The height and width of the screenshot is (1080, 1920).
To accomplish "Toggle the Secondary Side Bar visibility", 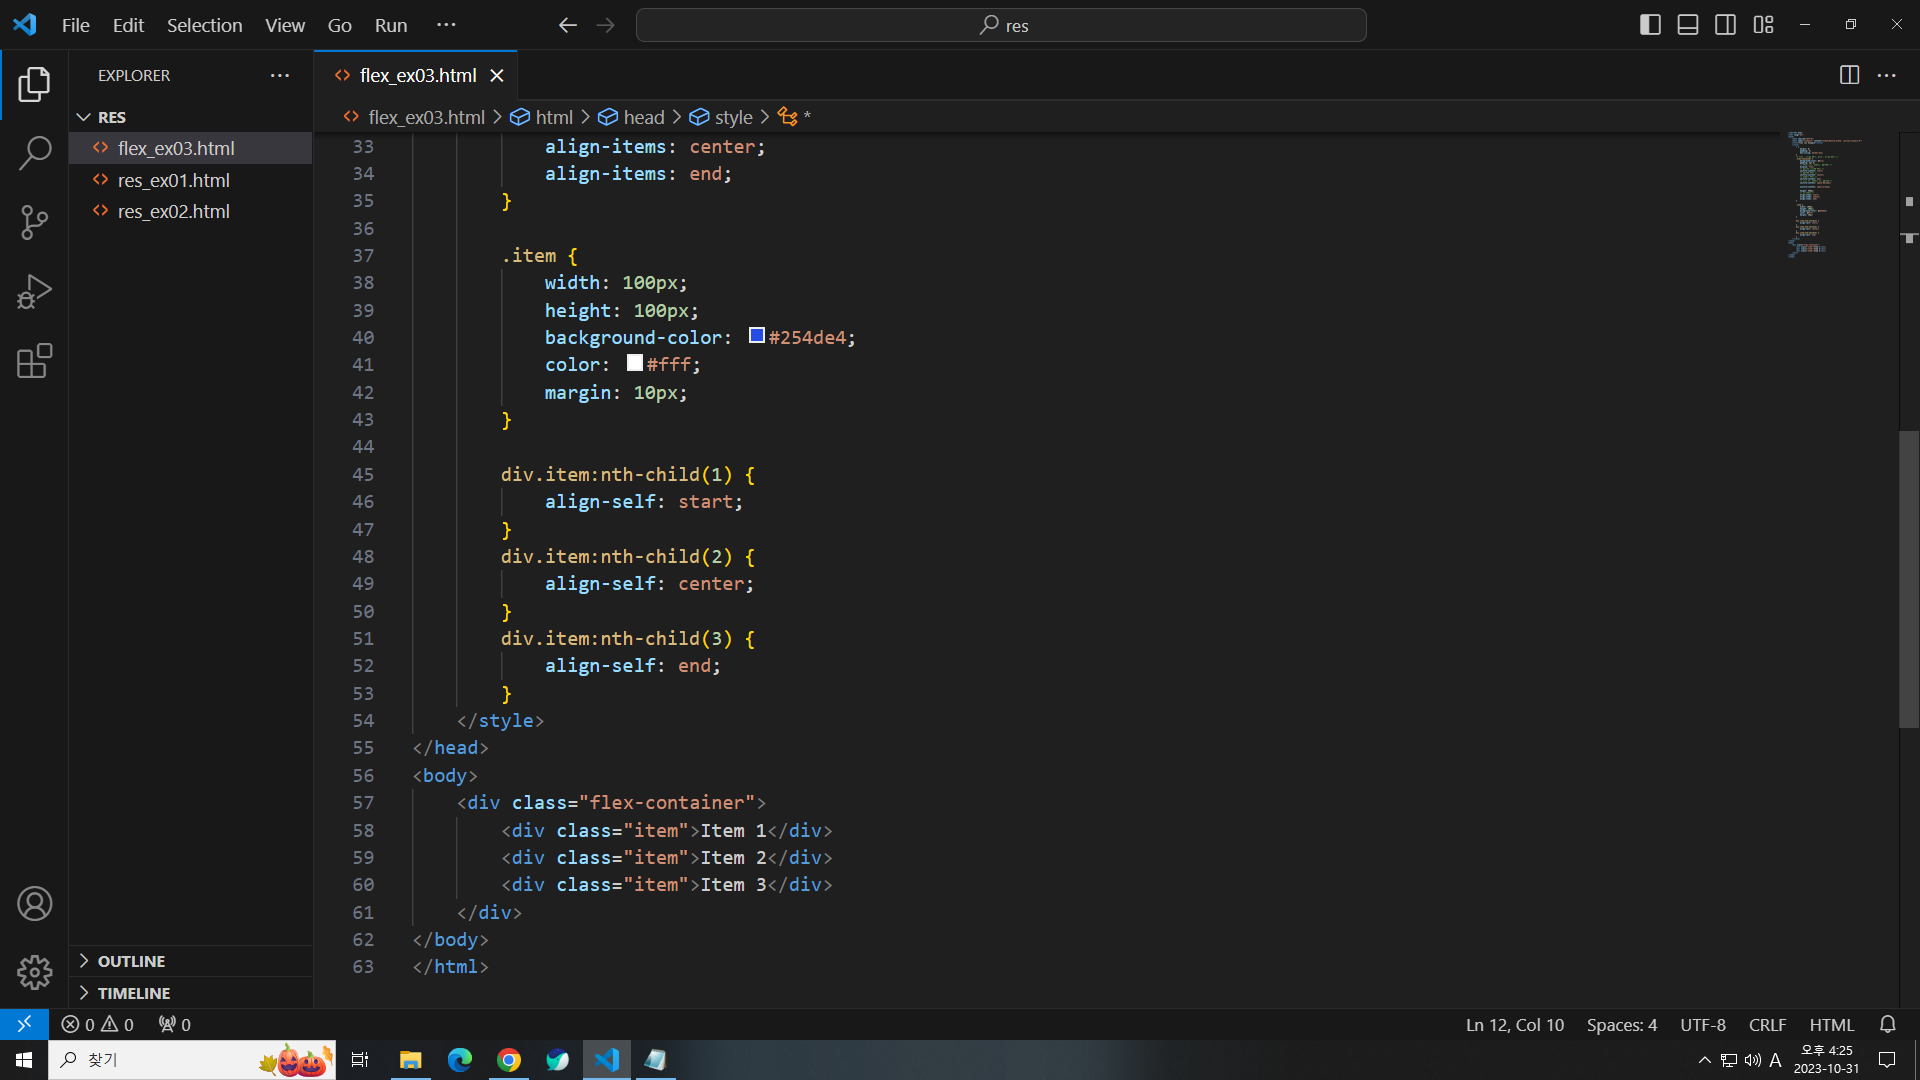I will tap(1725, 25).
